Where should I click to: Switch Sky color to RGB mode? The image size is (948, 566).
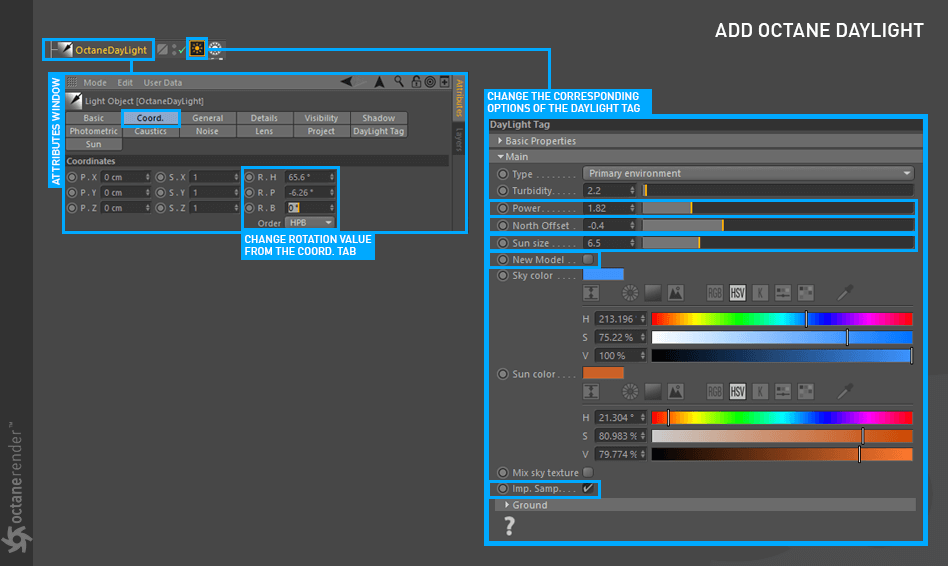click(715, 293)
